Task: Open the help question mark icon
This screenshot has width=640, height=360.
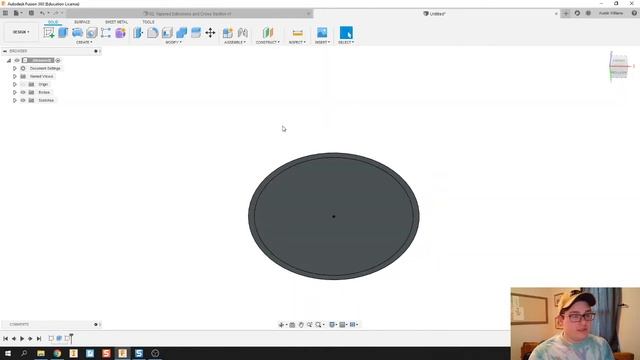Action: click(634, 13)
